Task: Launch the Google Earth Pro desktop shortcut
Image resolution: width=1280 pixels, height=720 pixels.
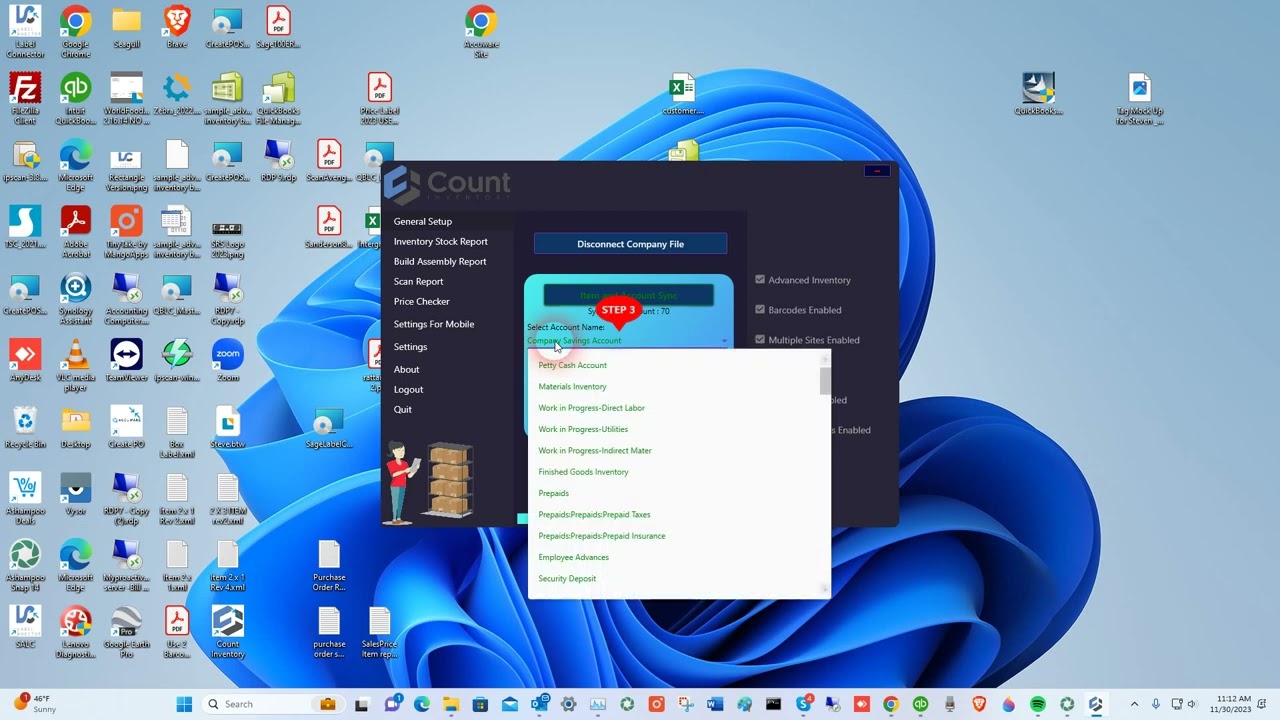Action: coord(126,633)
